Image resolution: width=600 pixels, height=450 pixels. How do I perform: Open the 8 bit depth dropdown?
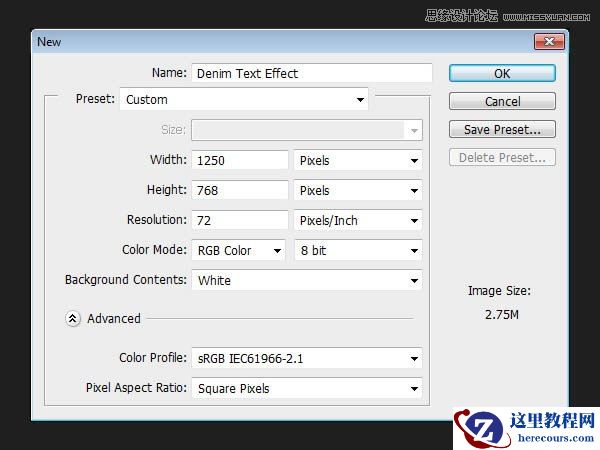358,250
